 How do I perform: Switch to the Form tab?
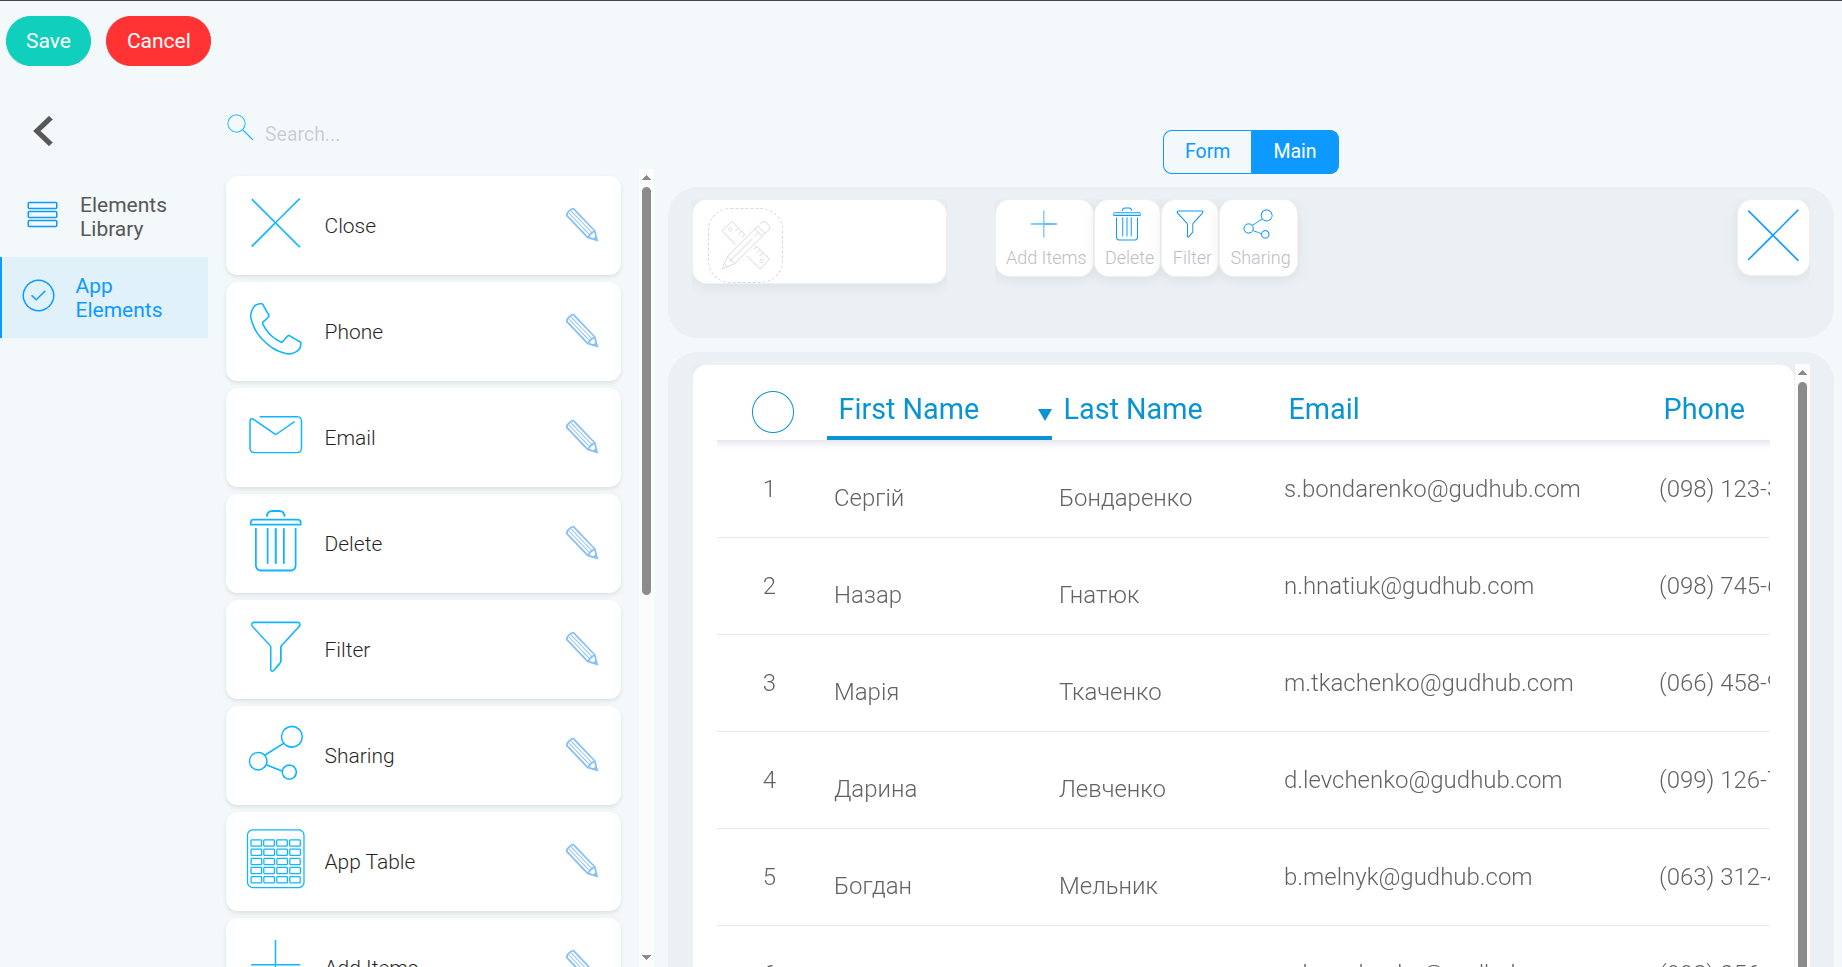(1207, 151)
